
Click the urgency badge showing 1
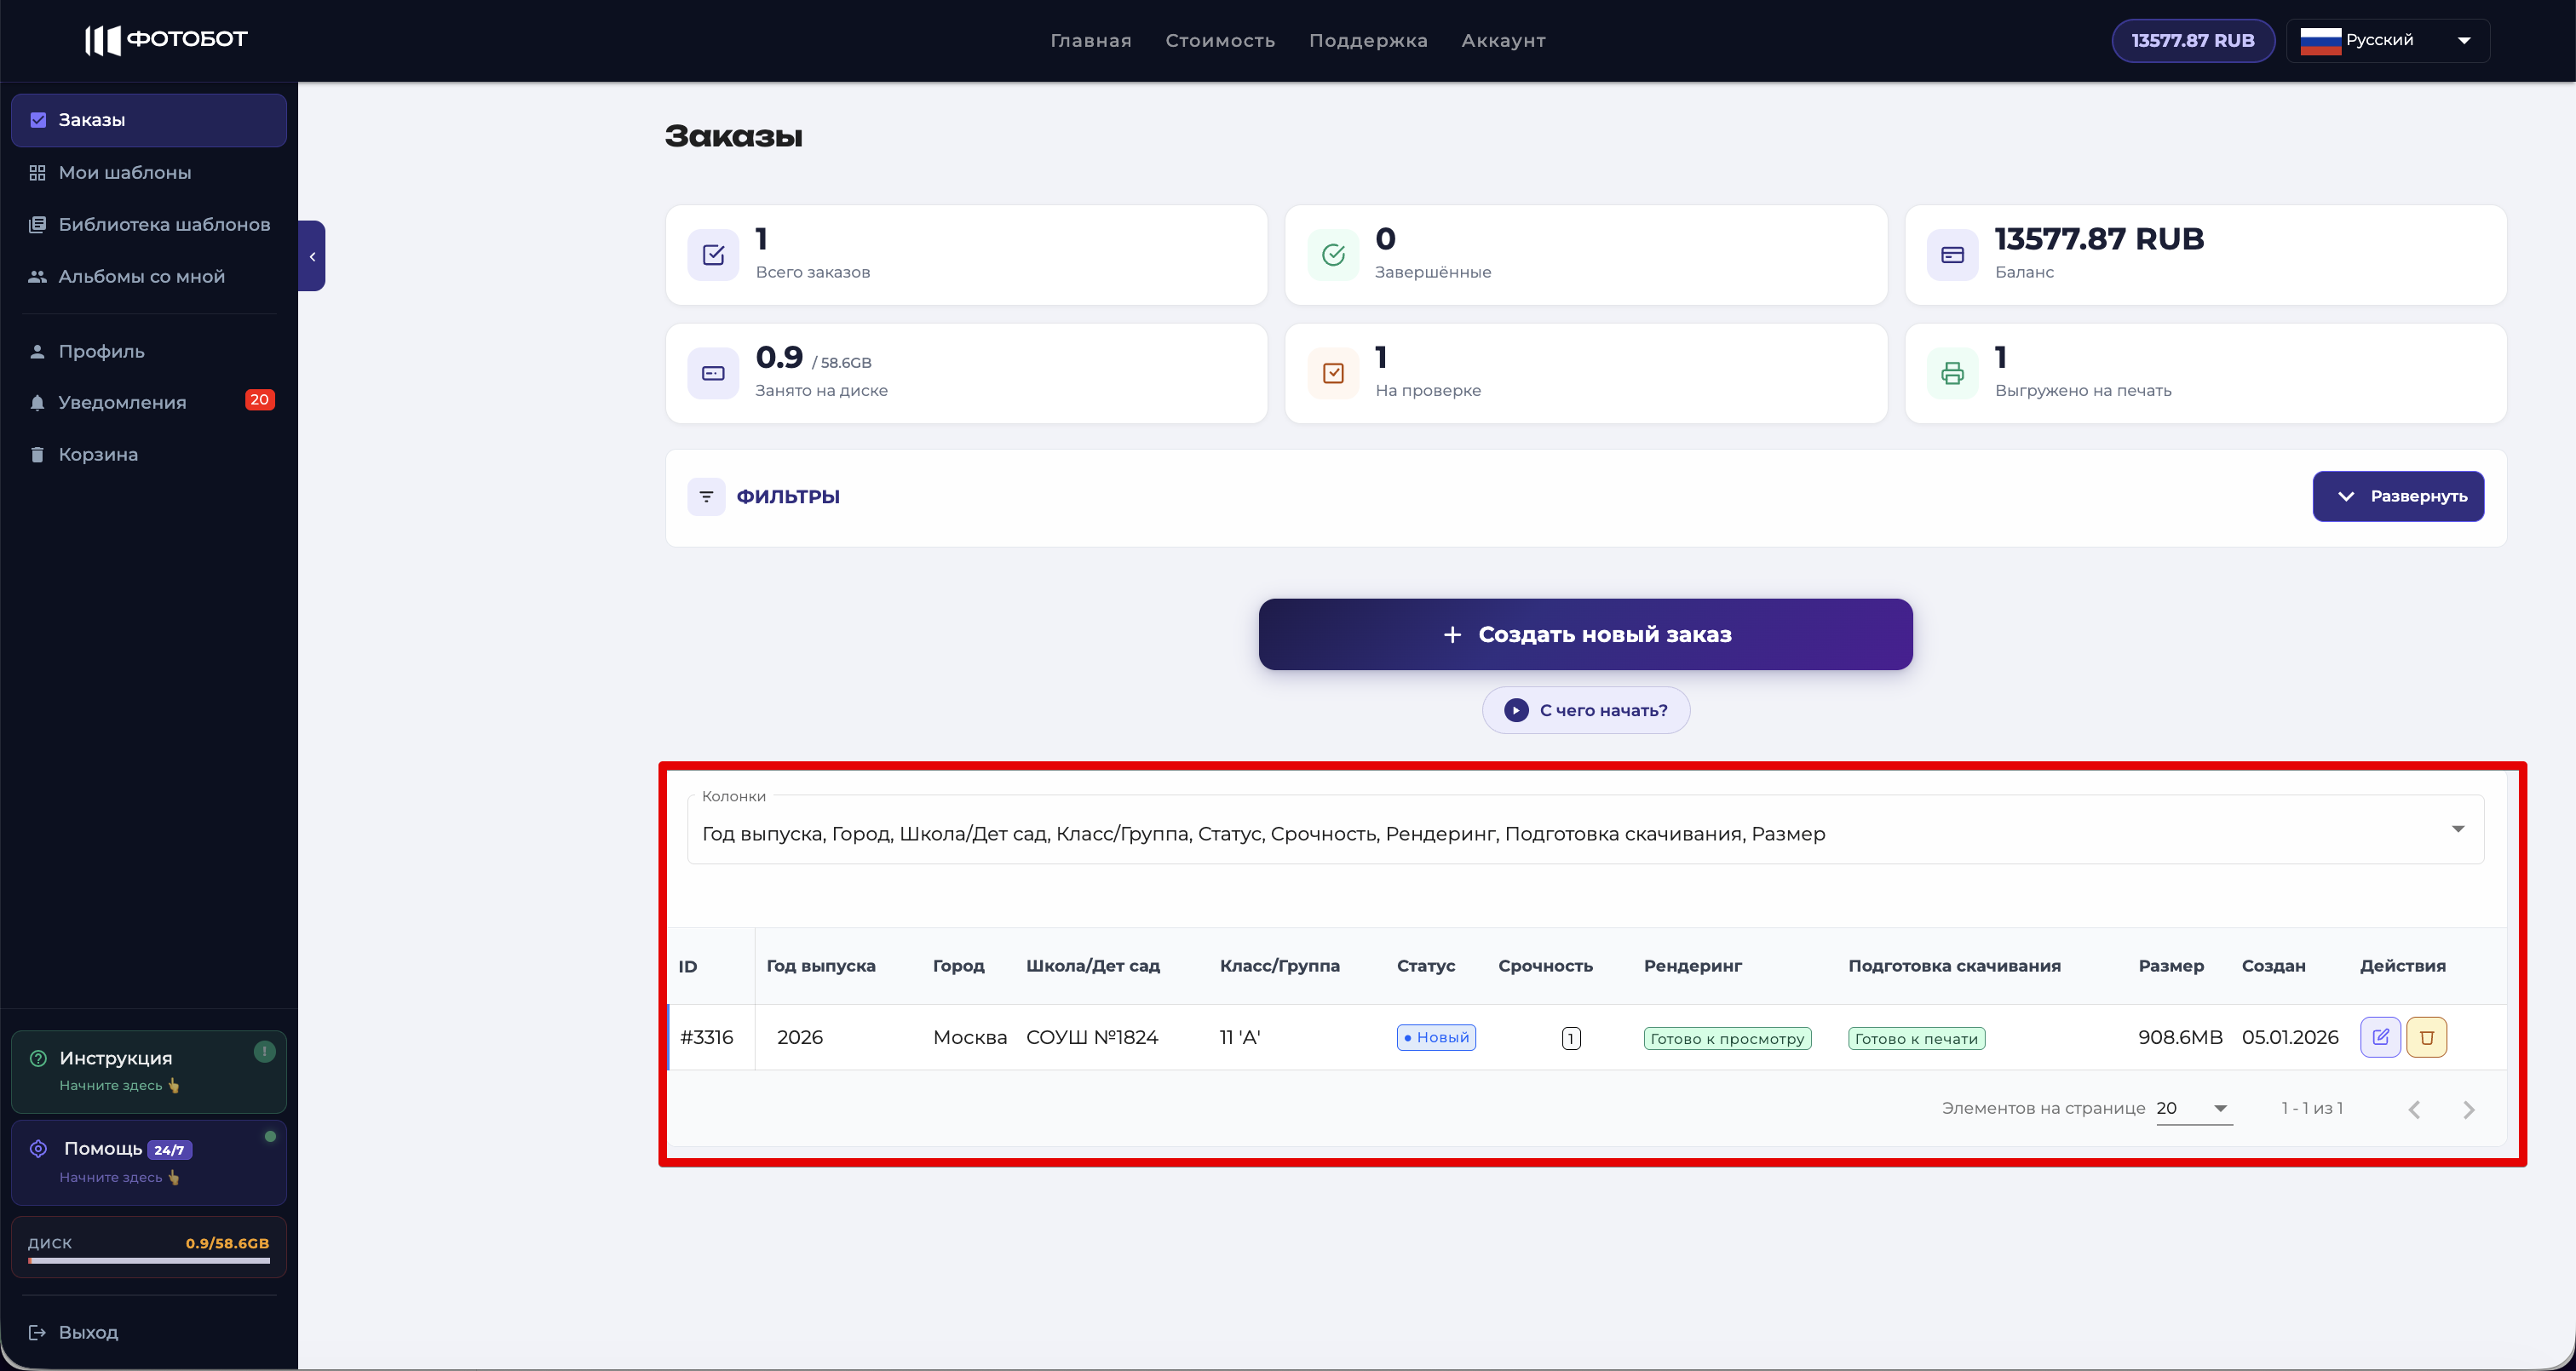click(x=1571, y=1038)
